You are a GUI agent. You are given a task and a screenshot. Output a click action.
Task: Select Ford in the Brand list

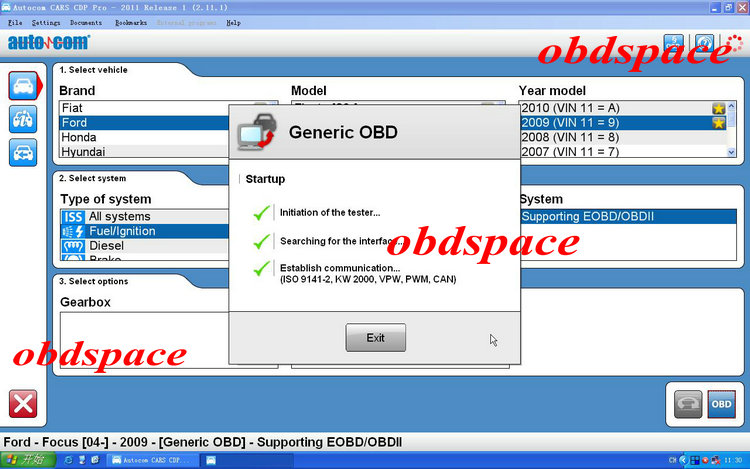(x=144, y=123)
